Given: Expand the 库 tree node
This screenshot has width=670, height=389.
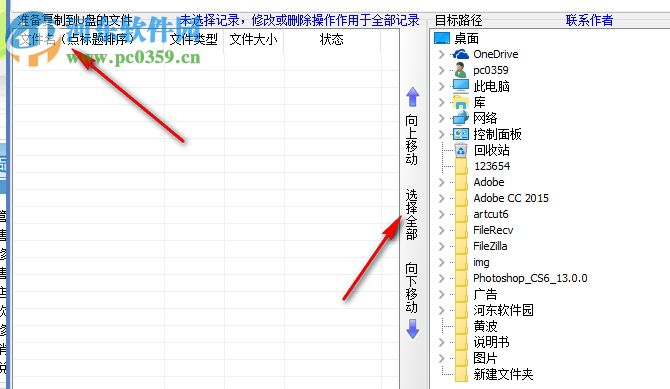Looking at the screenshot, I should 441,102.
